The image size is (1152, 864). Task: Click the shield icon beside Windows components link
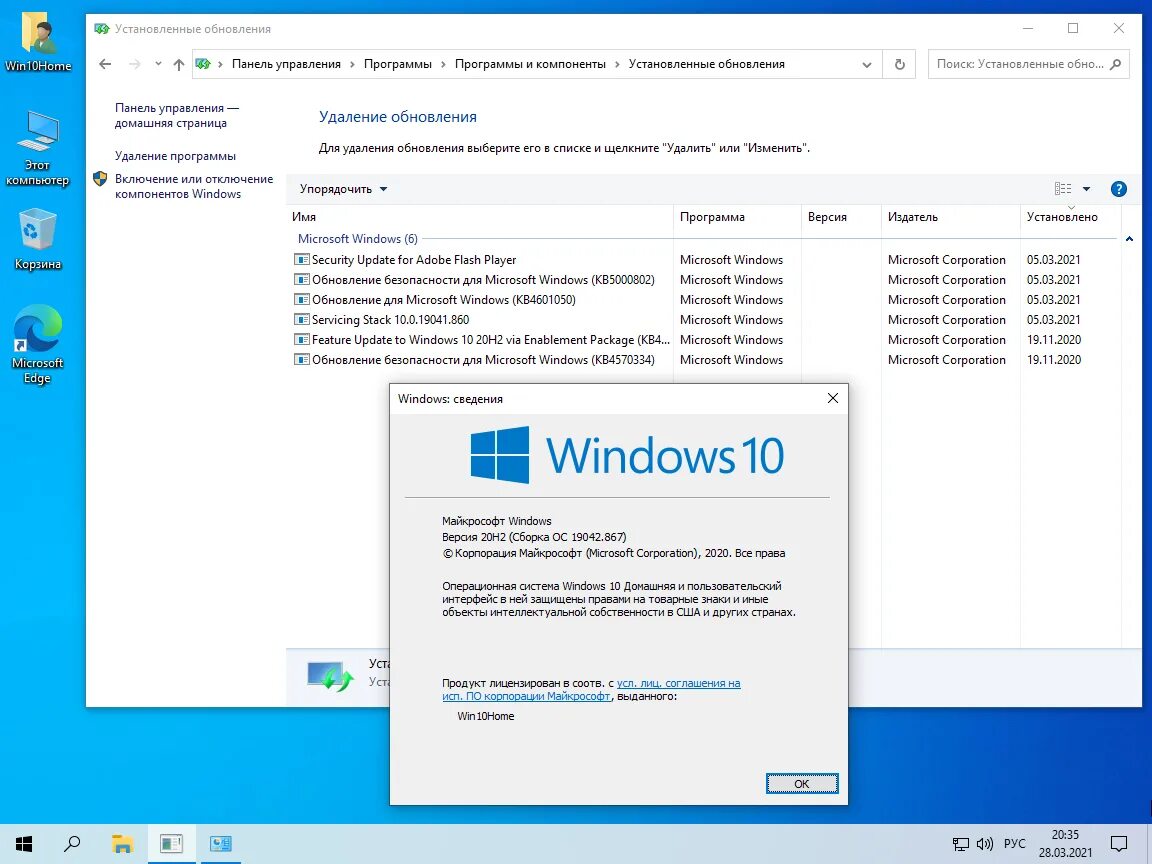99,180
